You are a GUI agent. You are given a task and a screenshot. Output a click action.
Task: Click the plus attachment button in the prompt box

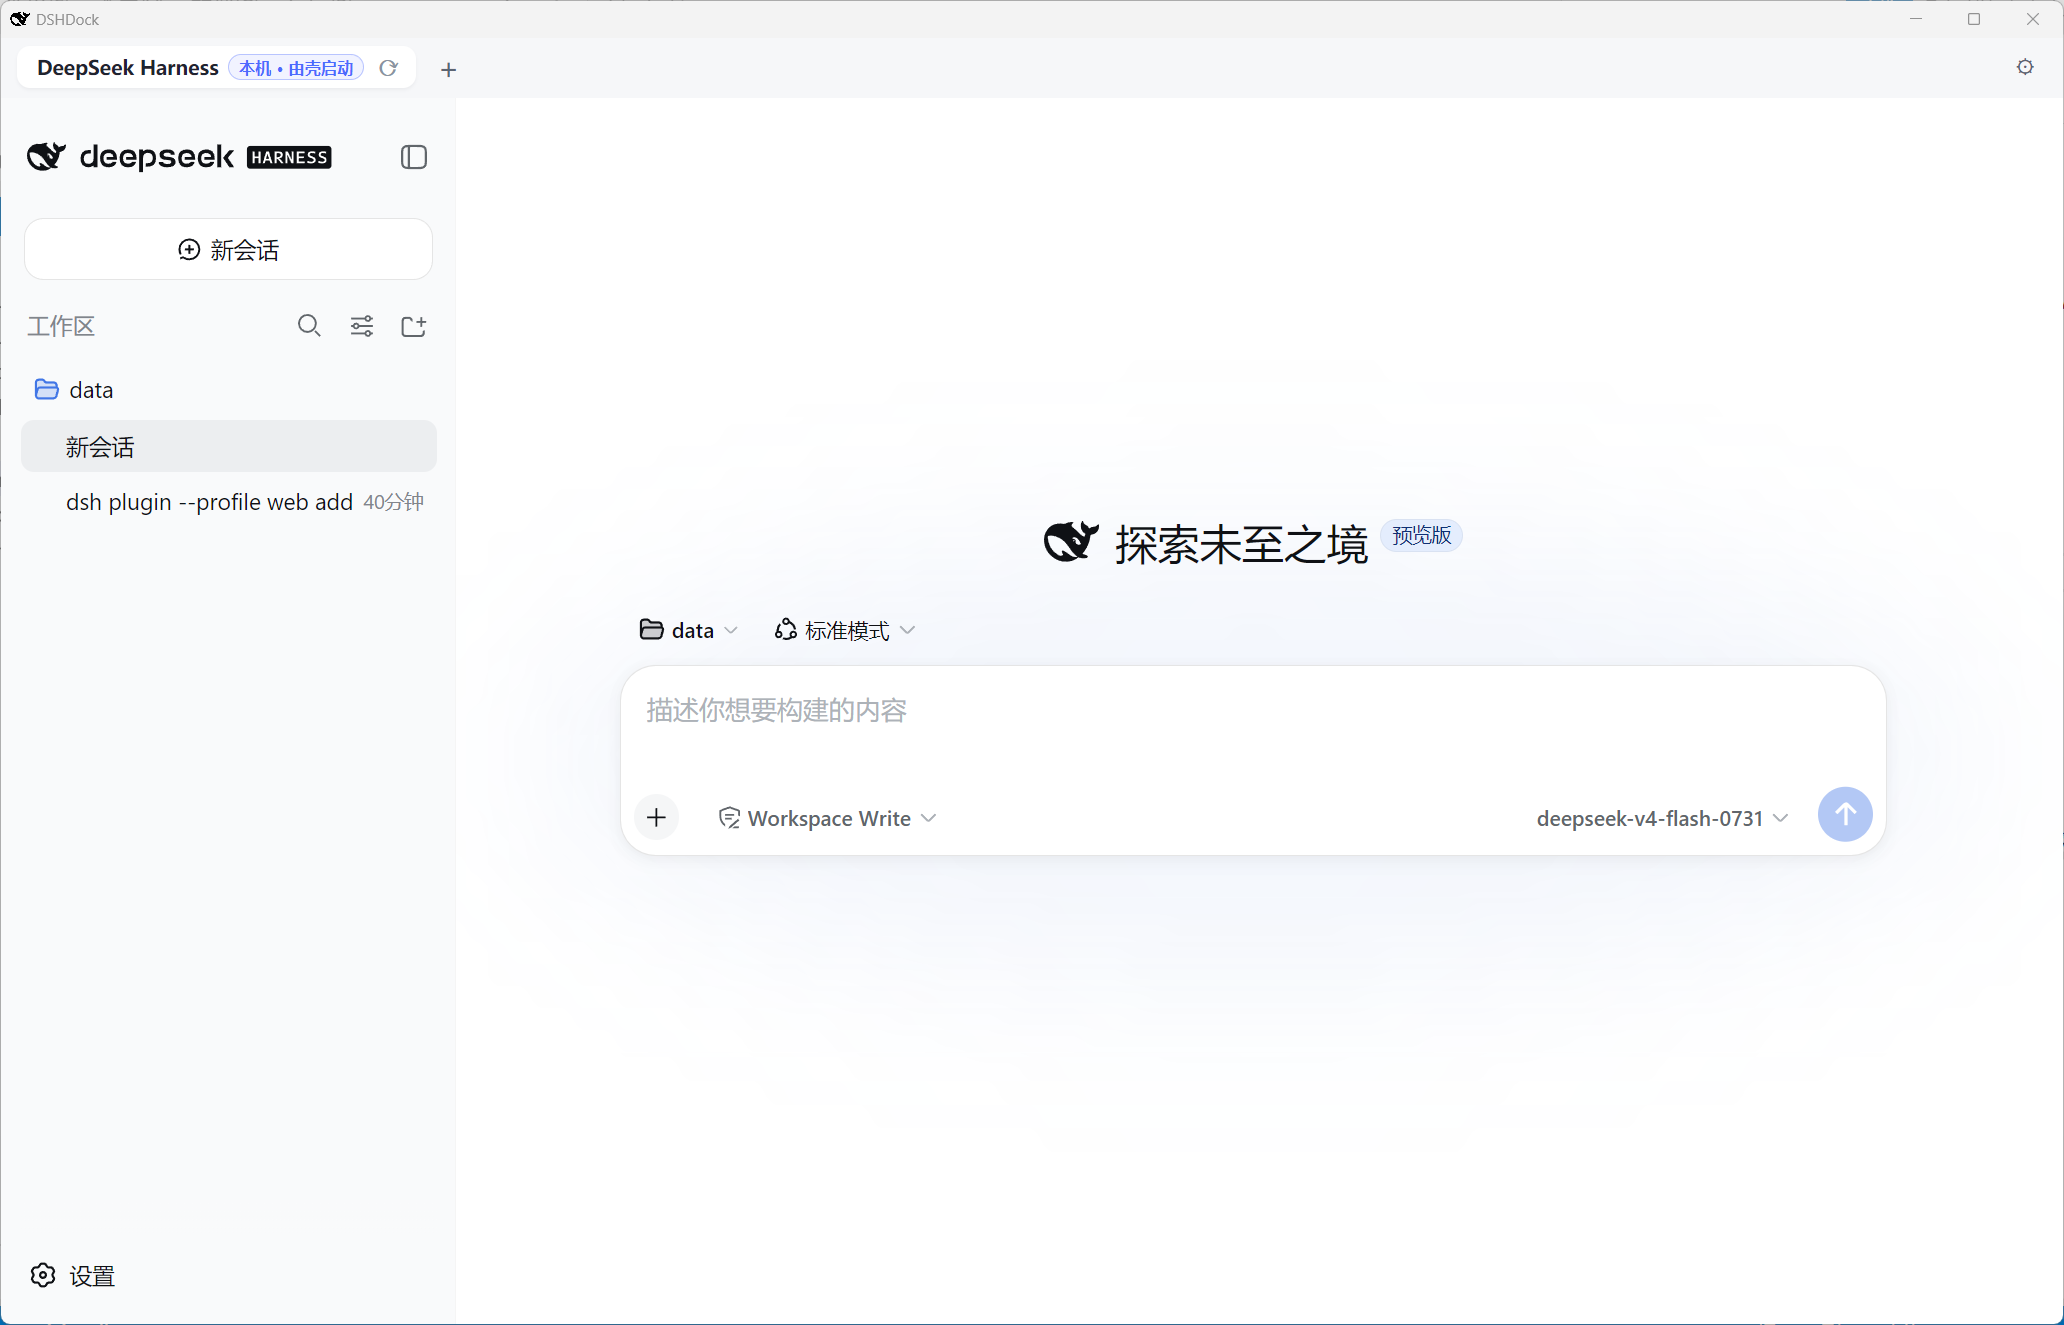(656, 818)
